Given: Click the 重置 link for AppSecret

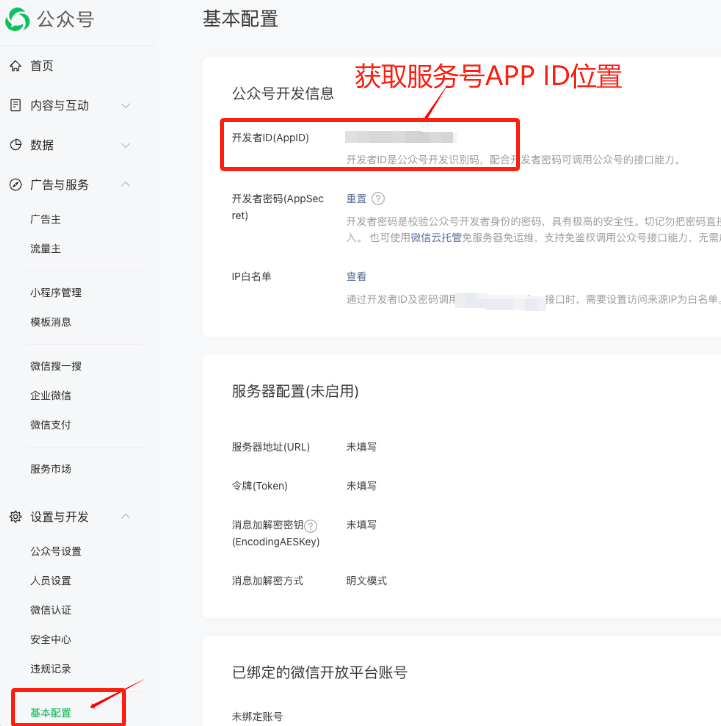Looking at the screenshot, I should pos(357,199).
